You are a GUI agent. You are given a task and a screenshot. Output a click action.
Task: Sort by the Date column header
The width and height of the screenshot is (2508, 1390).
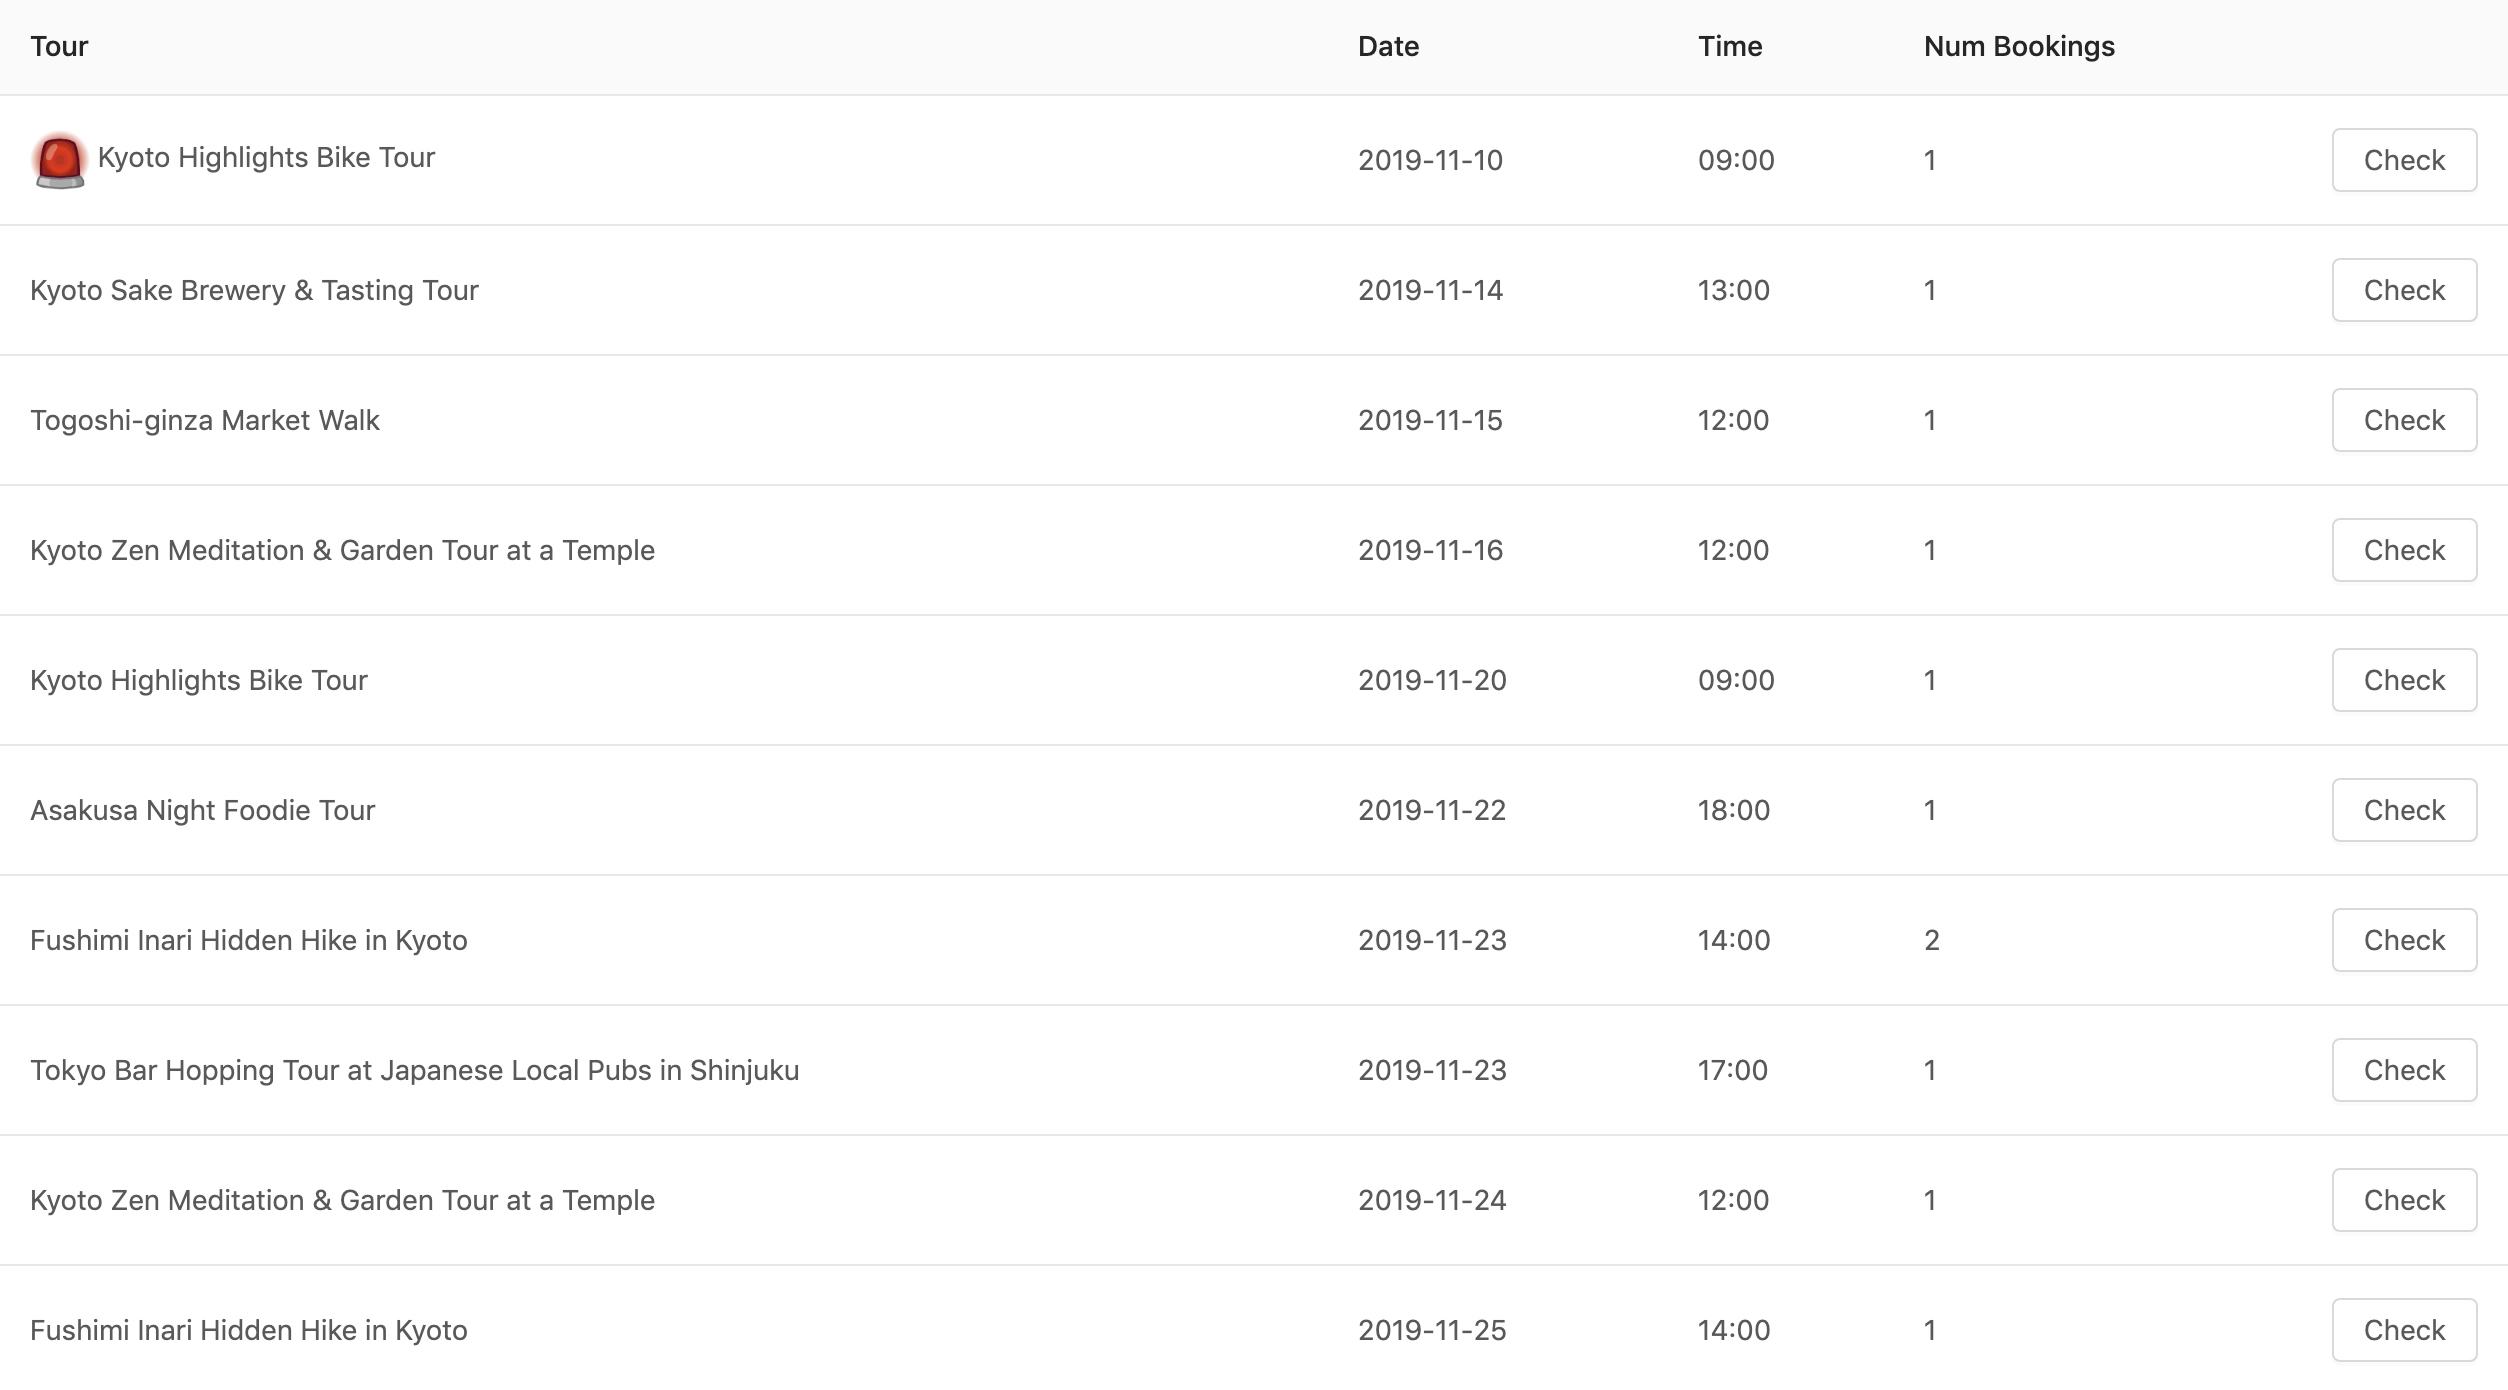(x=1388, y=46)
